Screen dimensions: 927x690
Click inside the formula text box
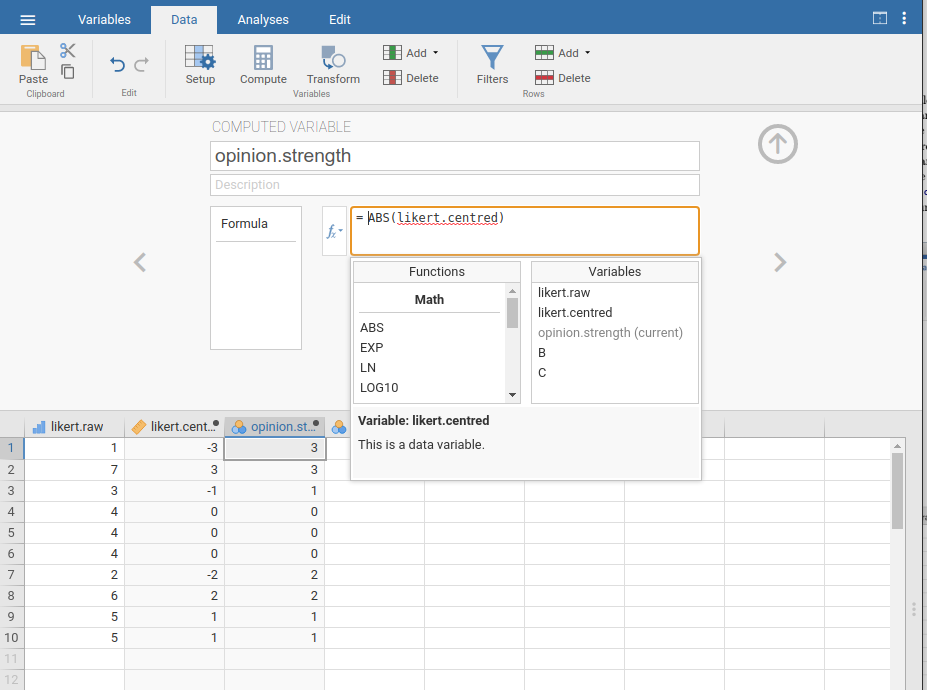point(524,231)
